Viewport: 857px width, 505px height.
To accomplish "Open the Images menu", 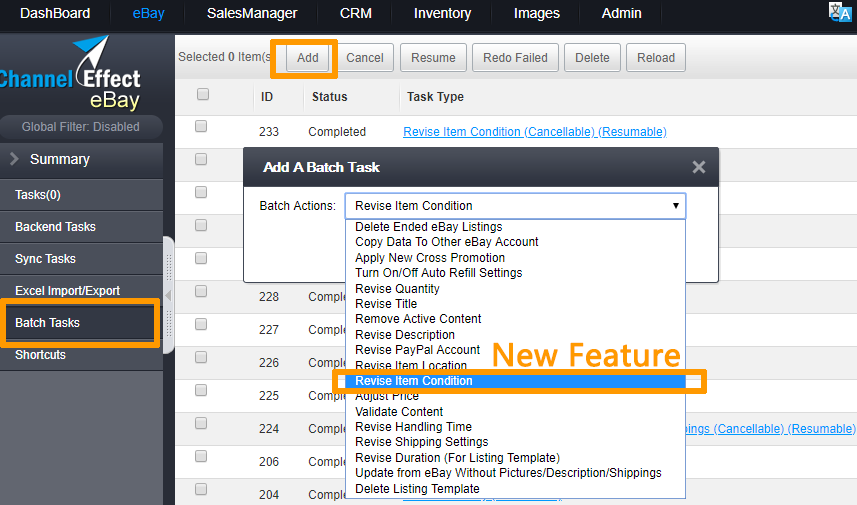I will tap(537, 13).
